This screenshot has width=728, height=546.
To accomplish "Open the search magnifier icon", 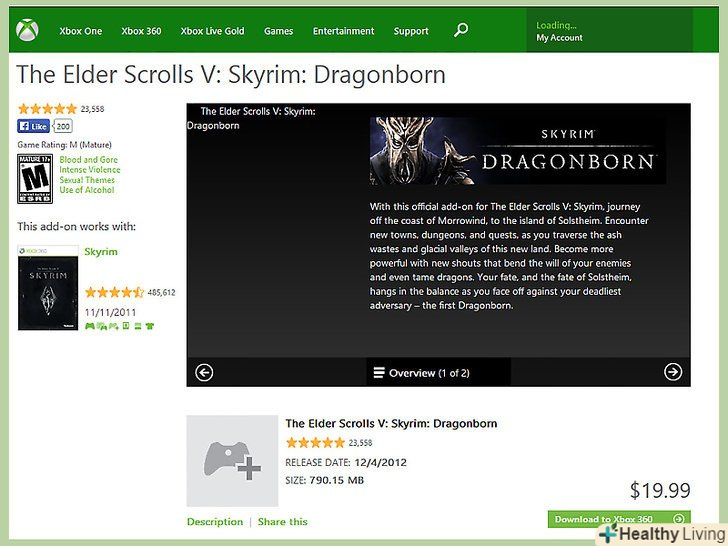I will (461, 30).
